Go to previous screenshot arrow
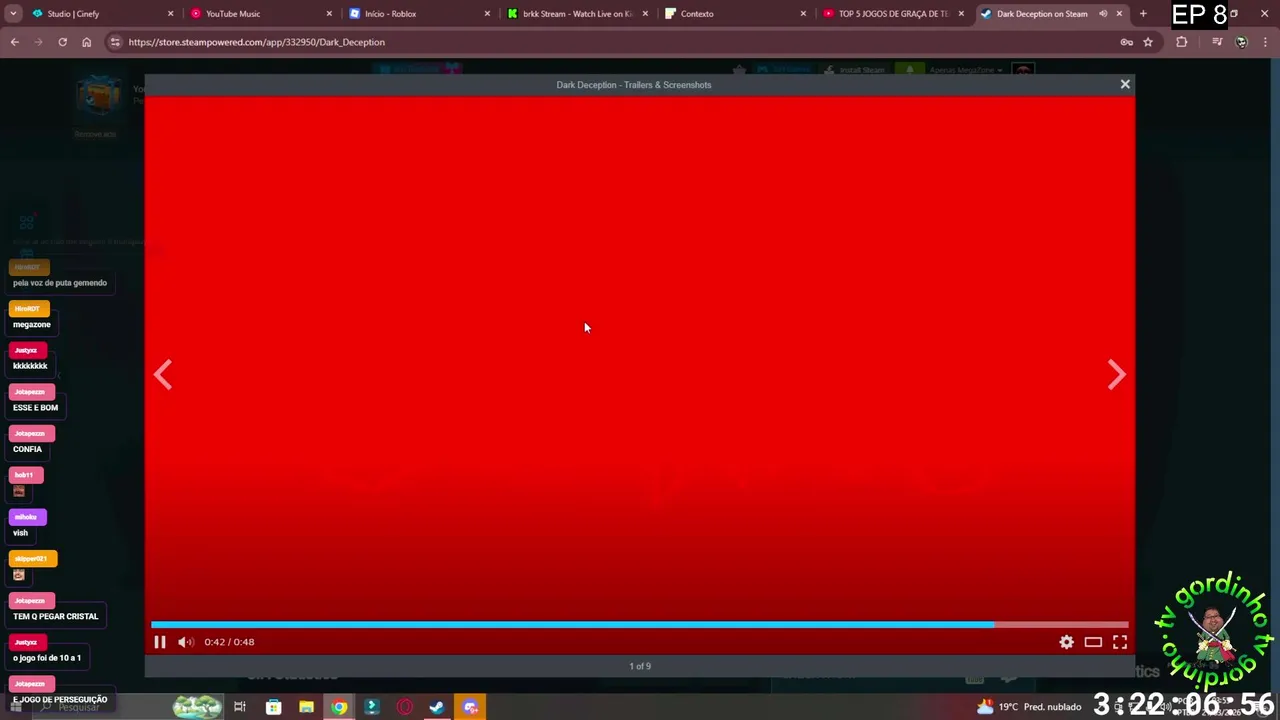This screenshot has height=720, width=1280. click(163, 374)
